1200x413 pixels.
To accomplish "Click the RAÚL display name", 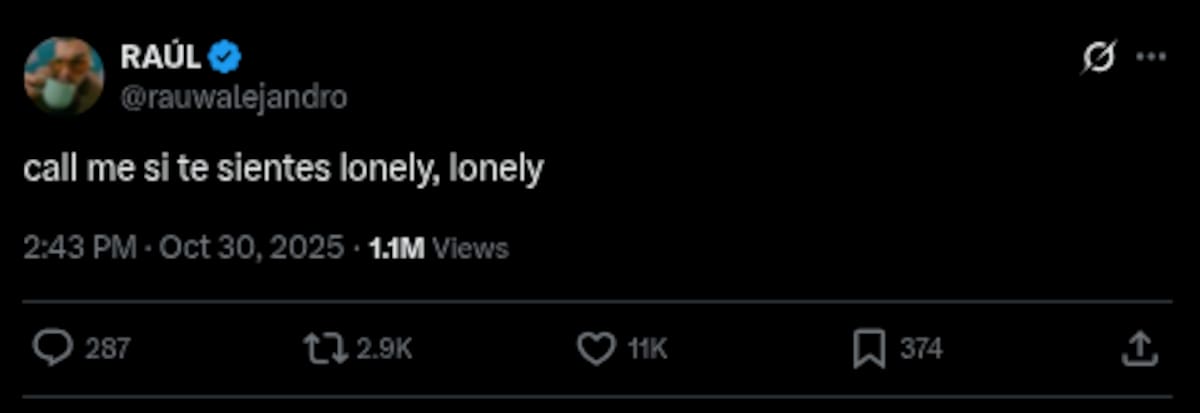I will 161,58.
